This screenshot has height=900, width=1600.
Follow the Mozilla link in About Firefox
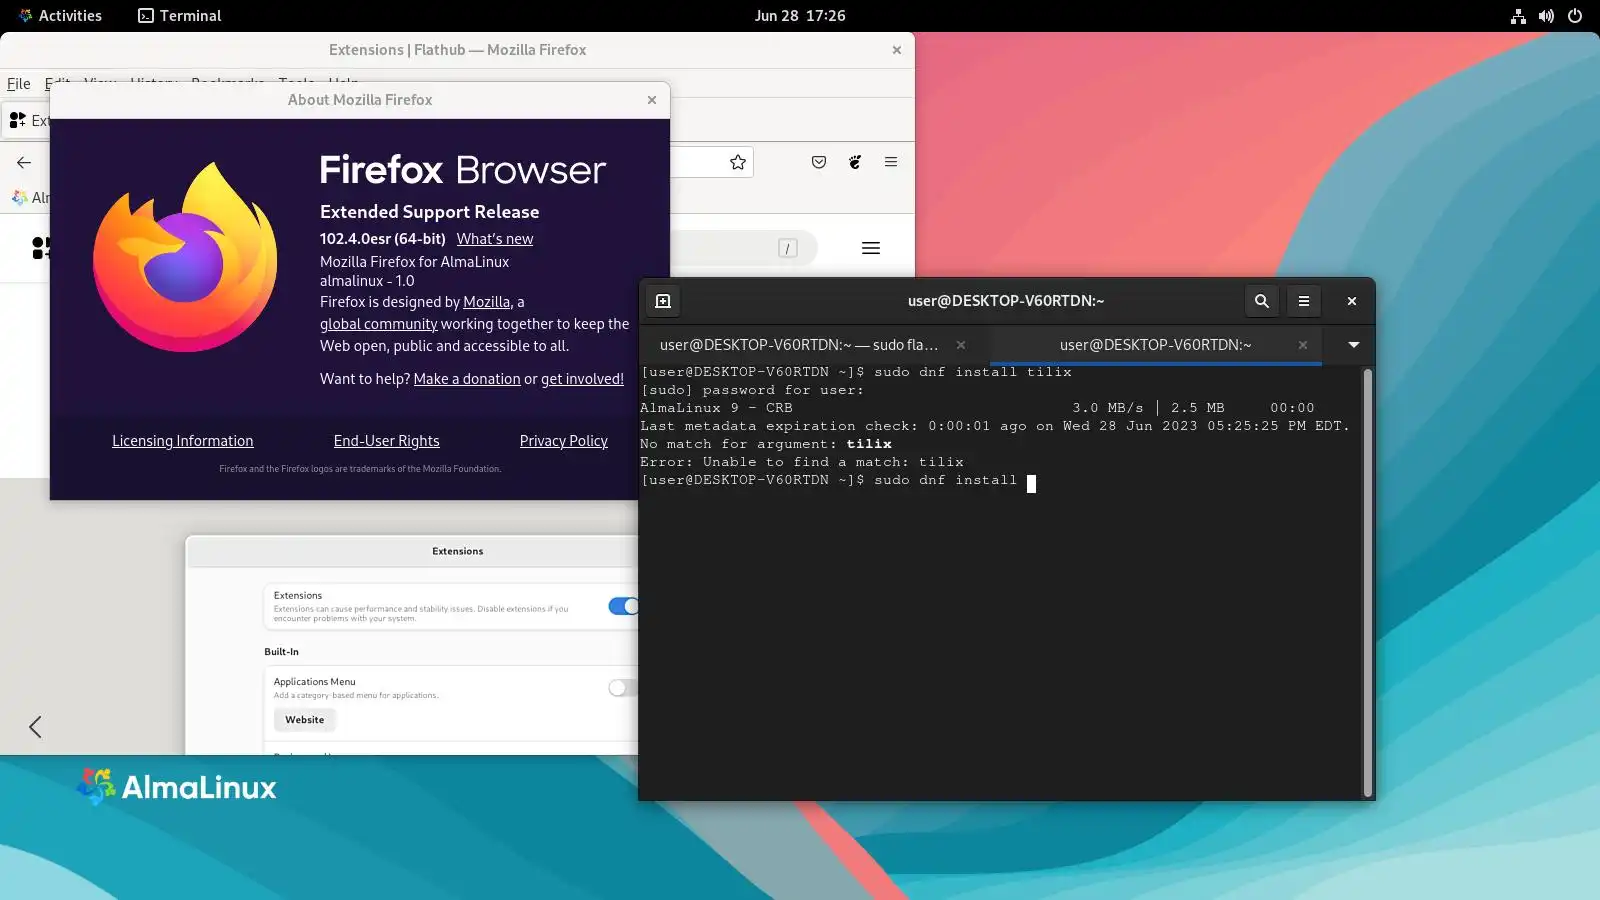pyautogui.click(x=487, y=302)
